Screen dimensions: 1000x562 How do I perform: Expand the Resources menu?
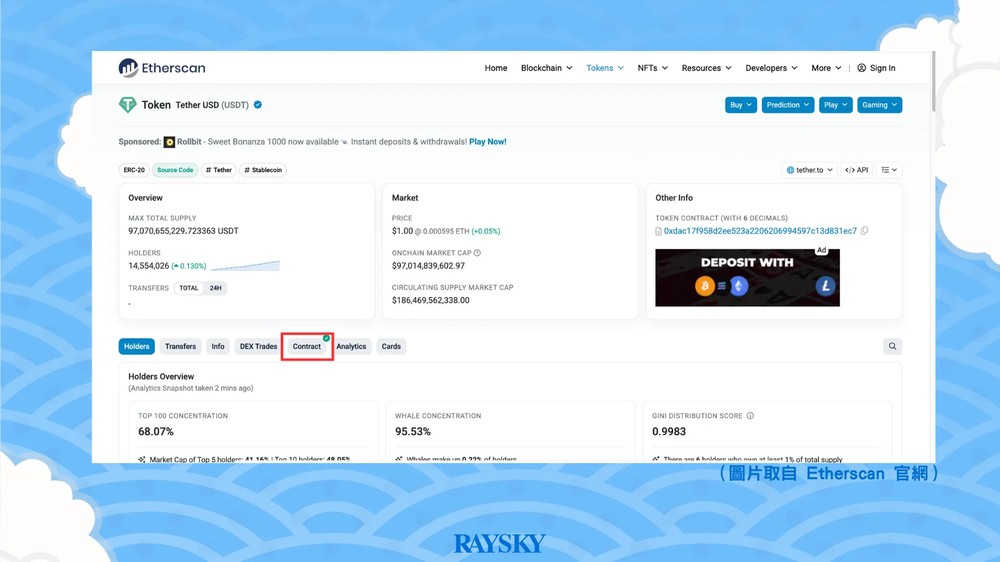coord(706,68)
